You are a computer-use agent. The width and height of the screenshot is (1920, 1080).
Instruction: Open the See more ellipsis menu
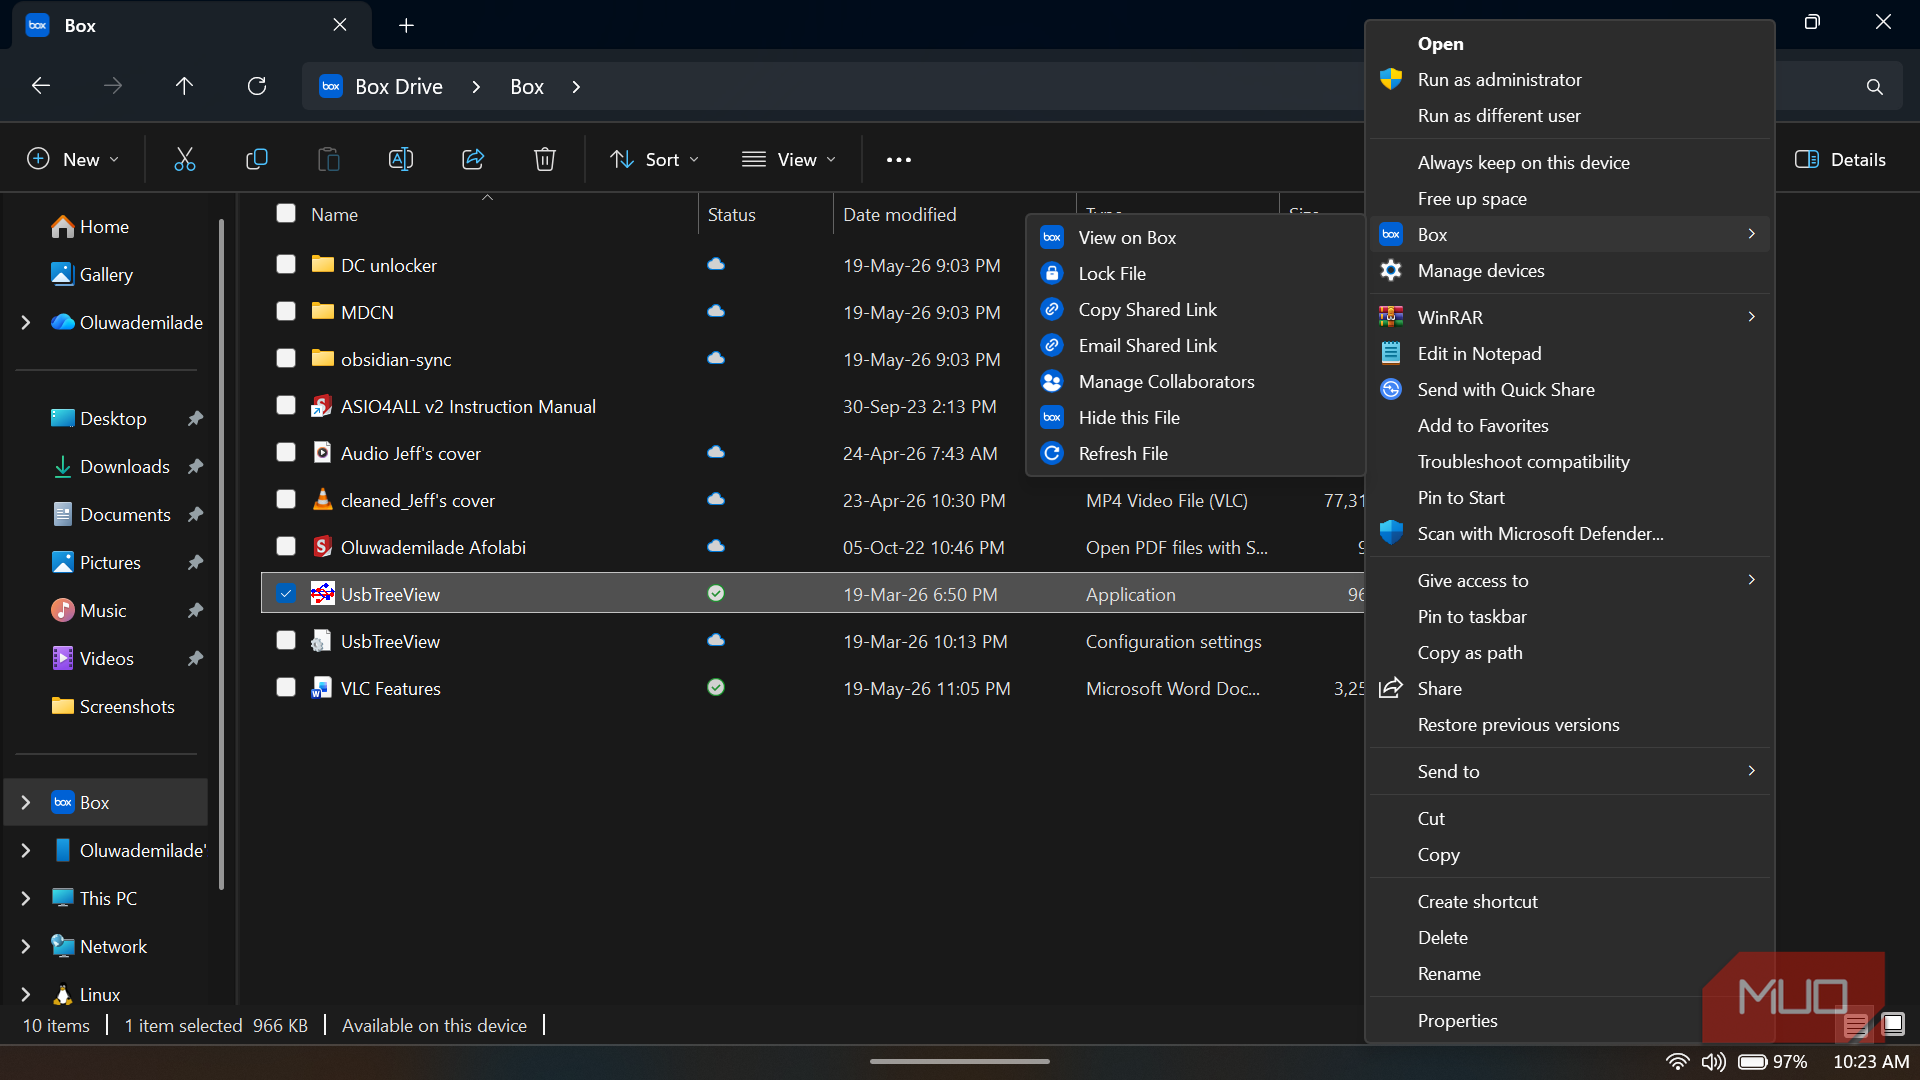tap(899, 160)
